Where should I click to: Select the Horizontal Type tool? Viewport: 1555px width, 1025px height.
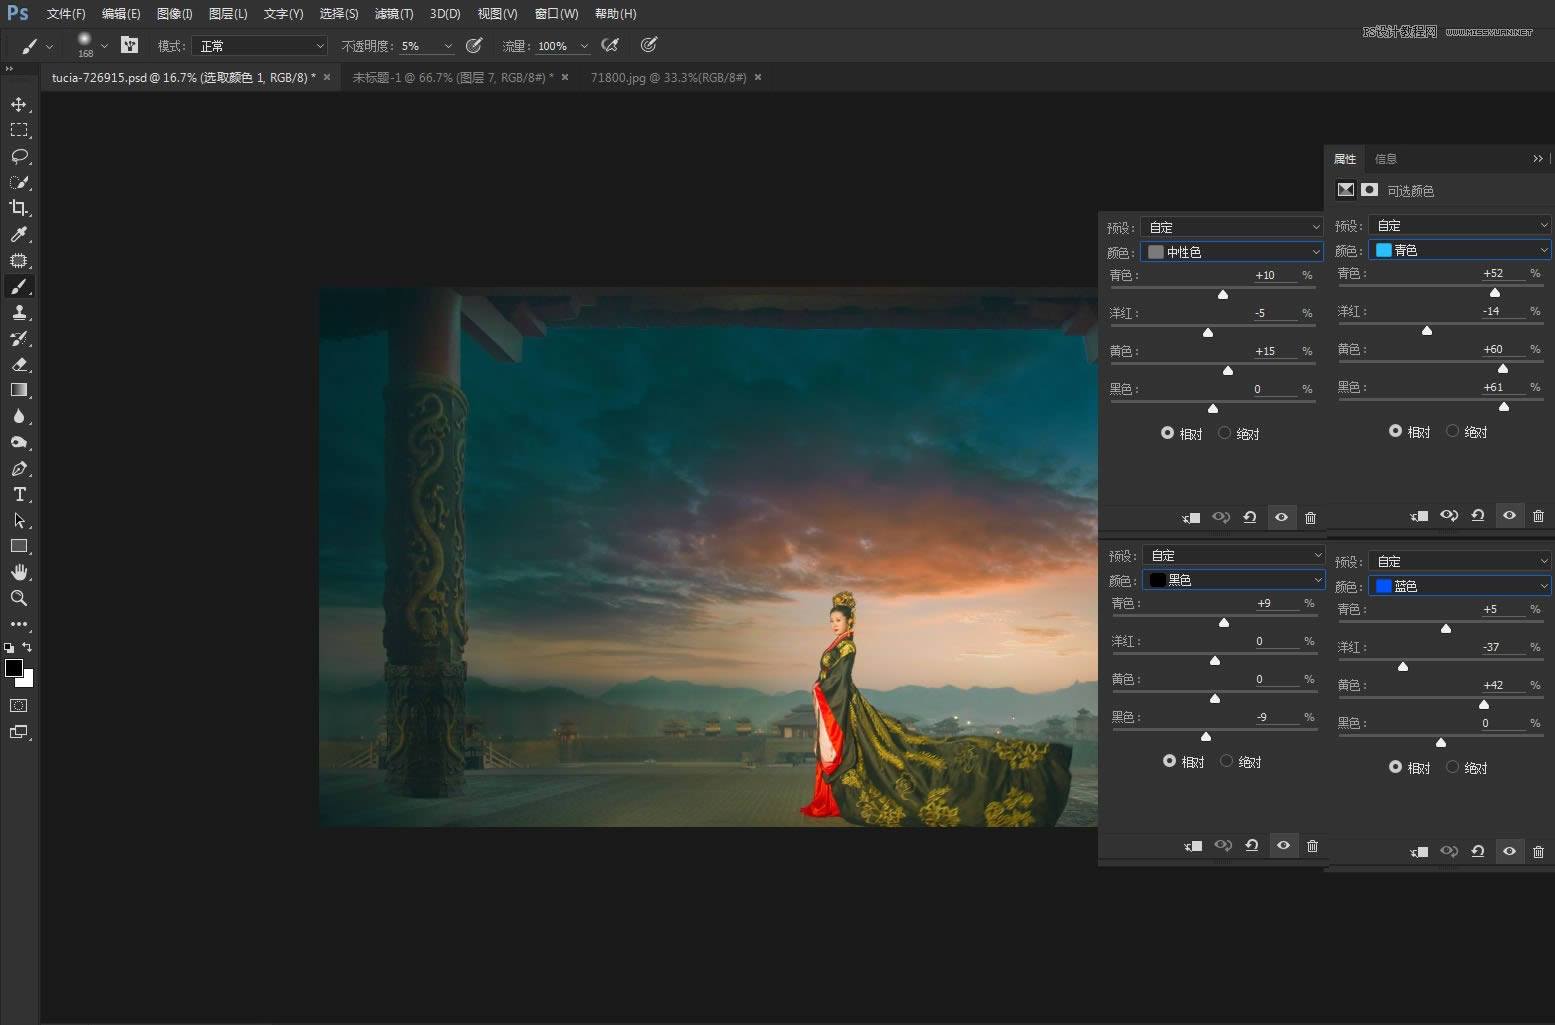coord(19,495)
